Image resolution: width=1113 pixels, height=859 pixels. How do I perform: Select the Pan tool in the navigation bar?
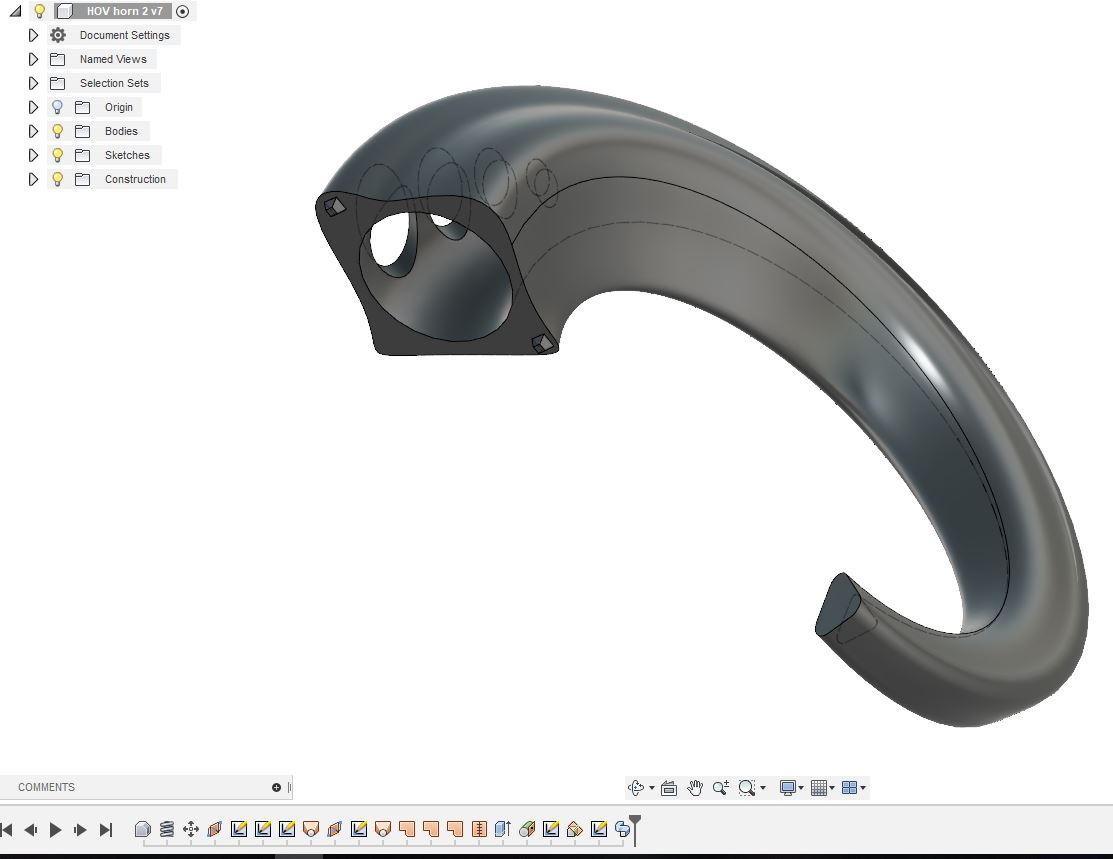pyautogui.click(x=696, y=787)
